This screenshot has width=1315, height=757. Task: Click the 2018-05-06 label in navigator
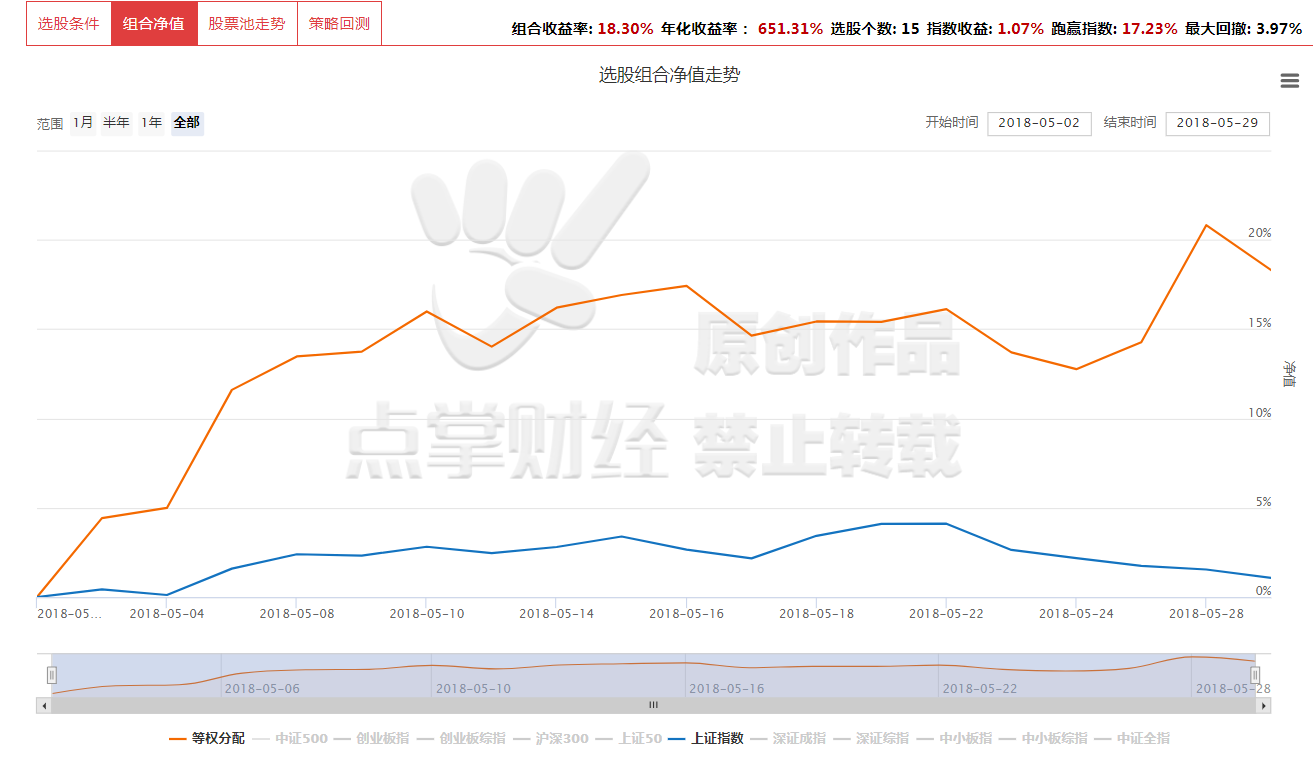coord(262,688)
